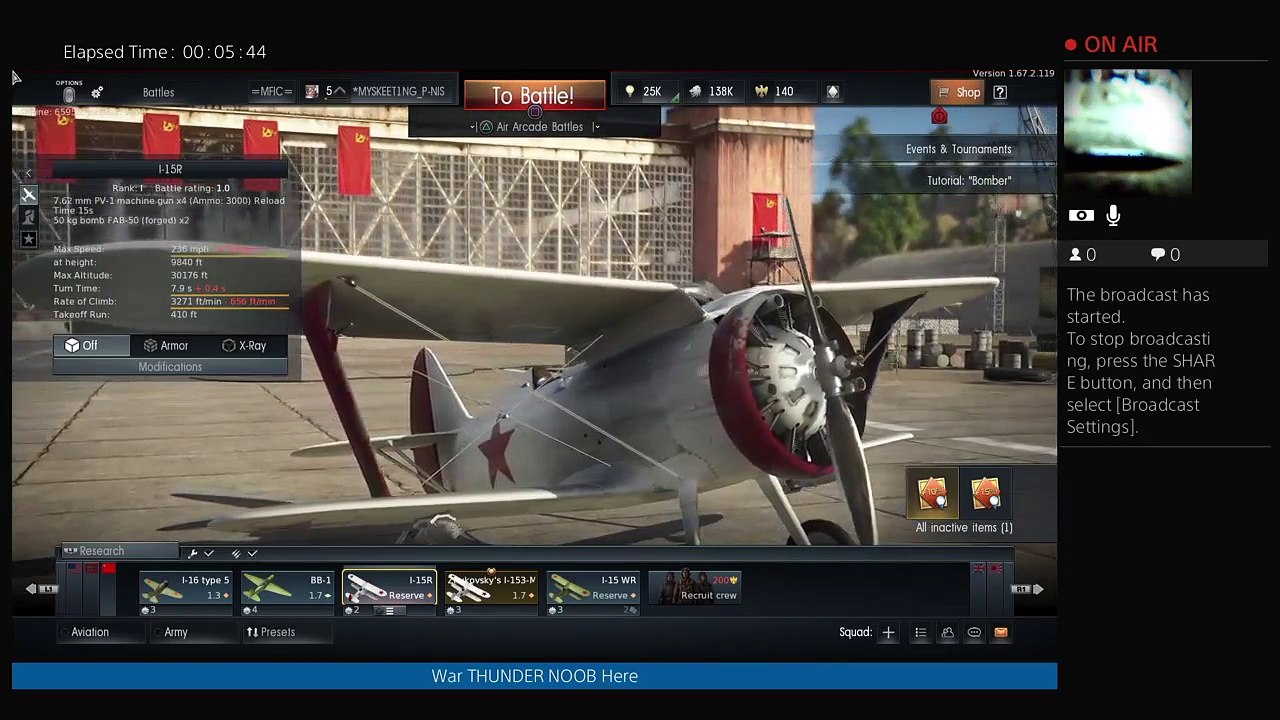Select the USSR red flag nation tab
Image resolution: width=1280 pixels, height=720 pixels.
coord(109,569)
